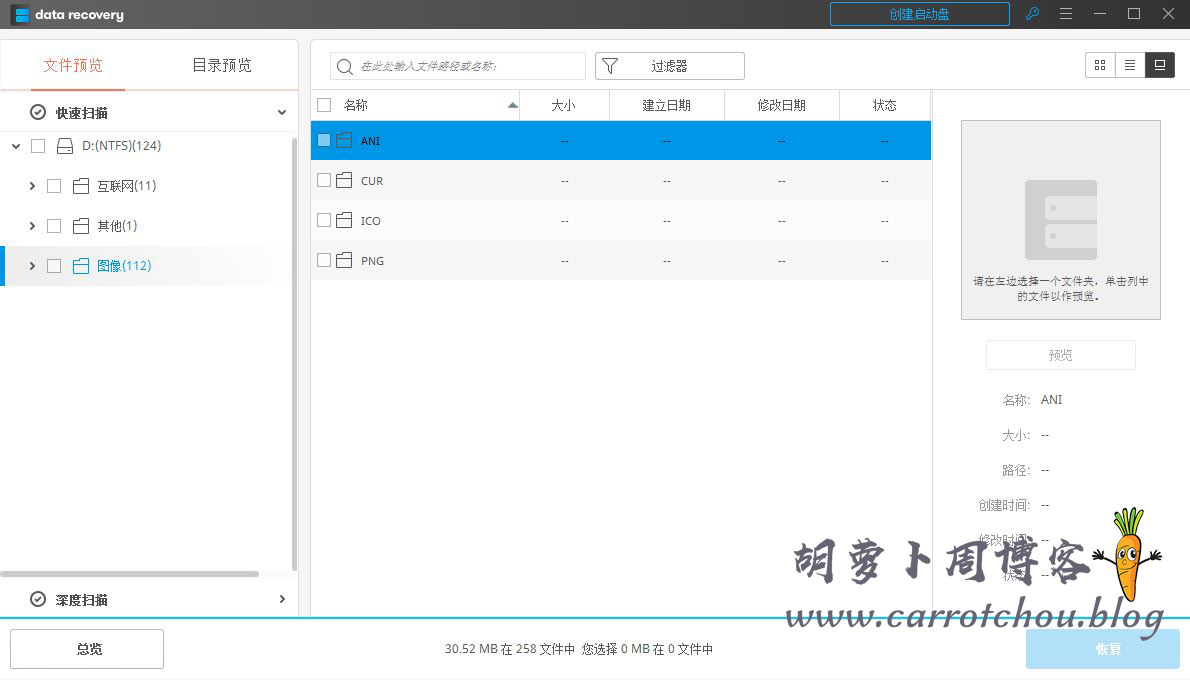Click the data recovery app logo
Image resolution: width=1190 pixels, height=680 pixels.
[21, 14]
